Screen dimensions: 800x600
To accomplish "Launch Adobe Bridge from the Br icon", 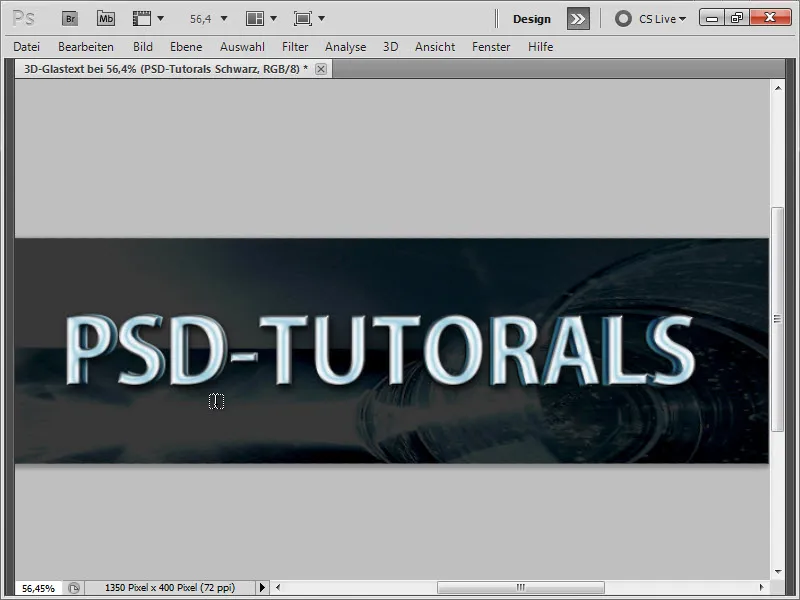I will 70,19.
